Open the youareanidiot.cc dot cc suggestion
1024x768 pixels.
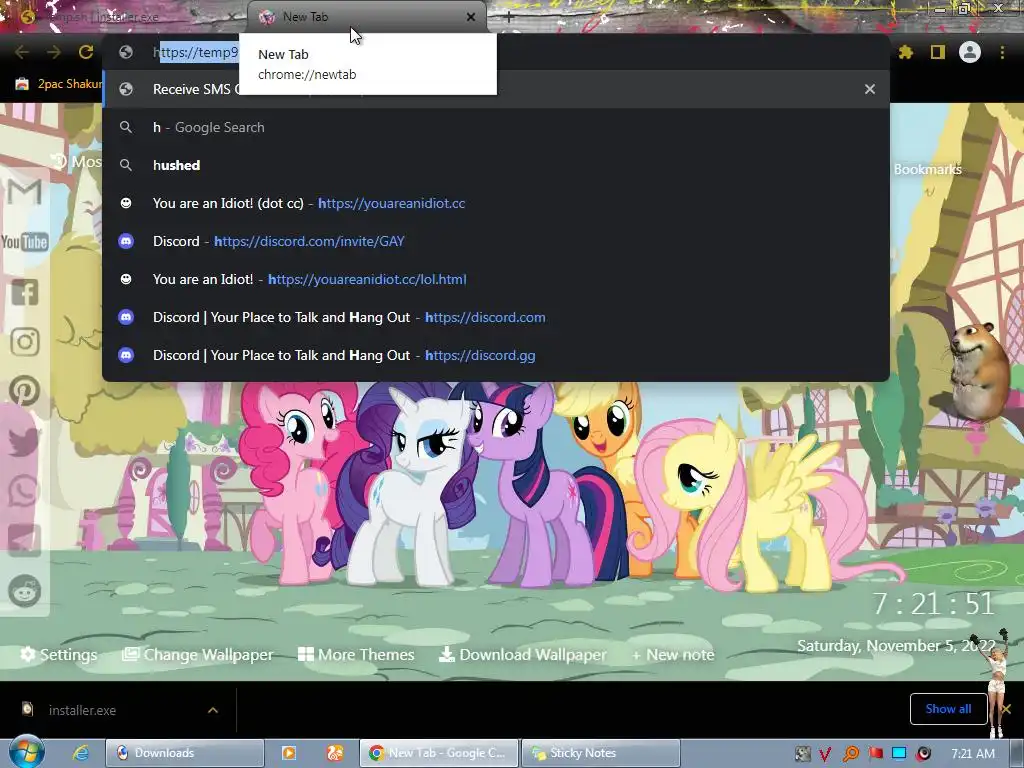click(x=496, y=203)
